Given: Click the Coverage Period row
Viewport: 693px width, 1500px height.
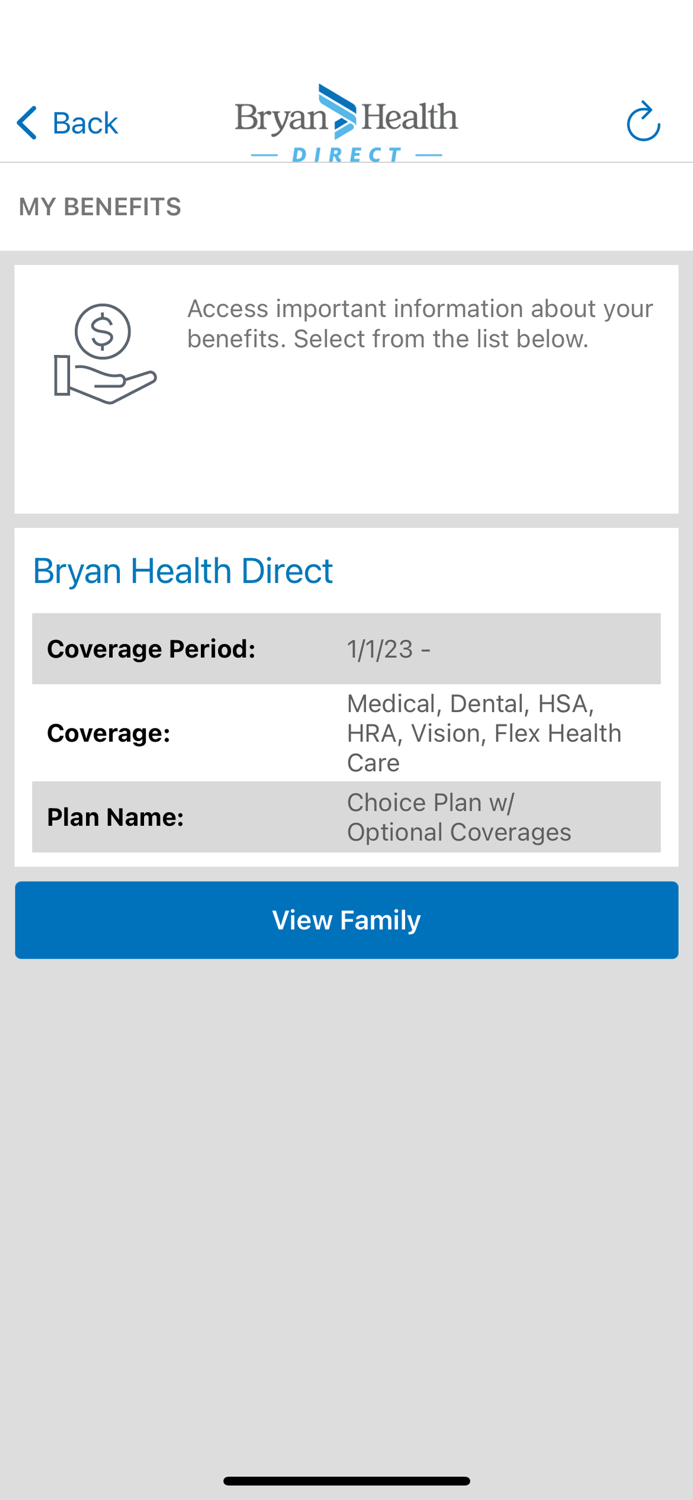Looking at the screenshot, I should (346, 648).
